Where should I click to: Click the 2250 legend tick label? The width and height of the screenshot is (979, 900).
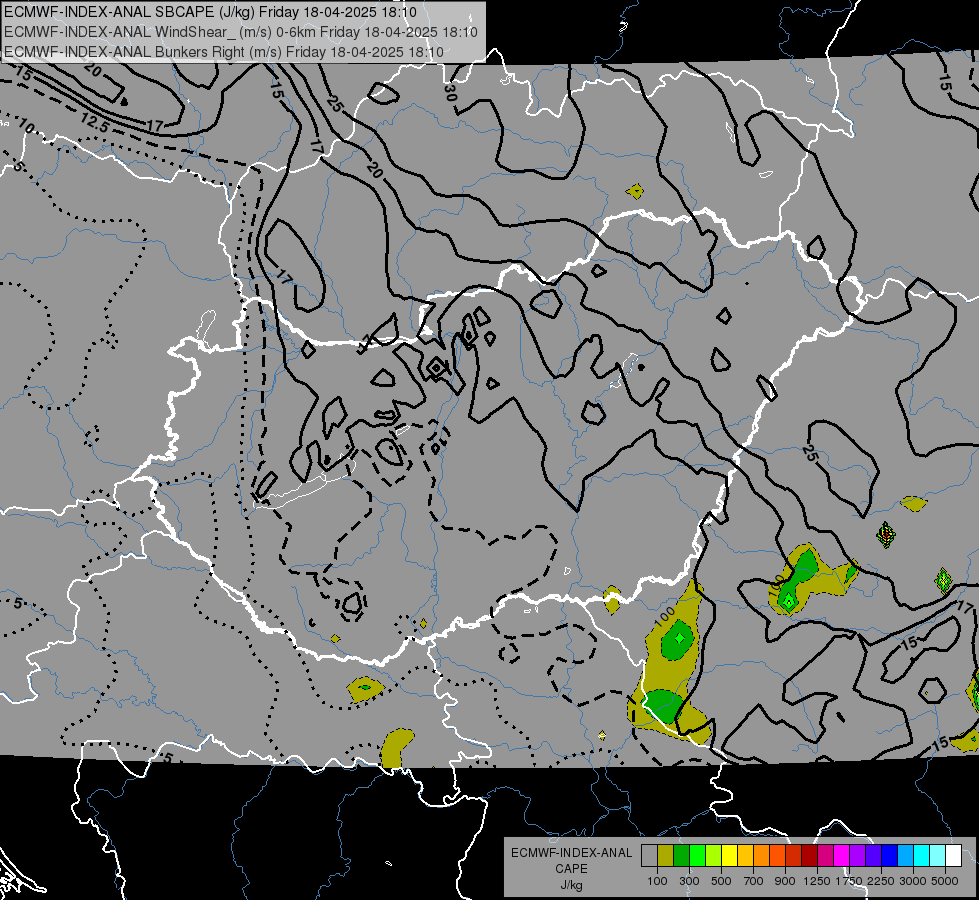point(881,881)
